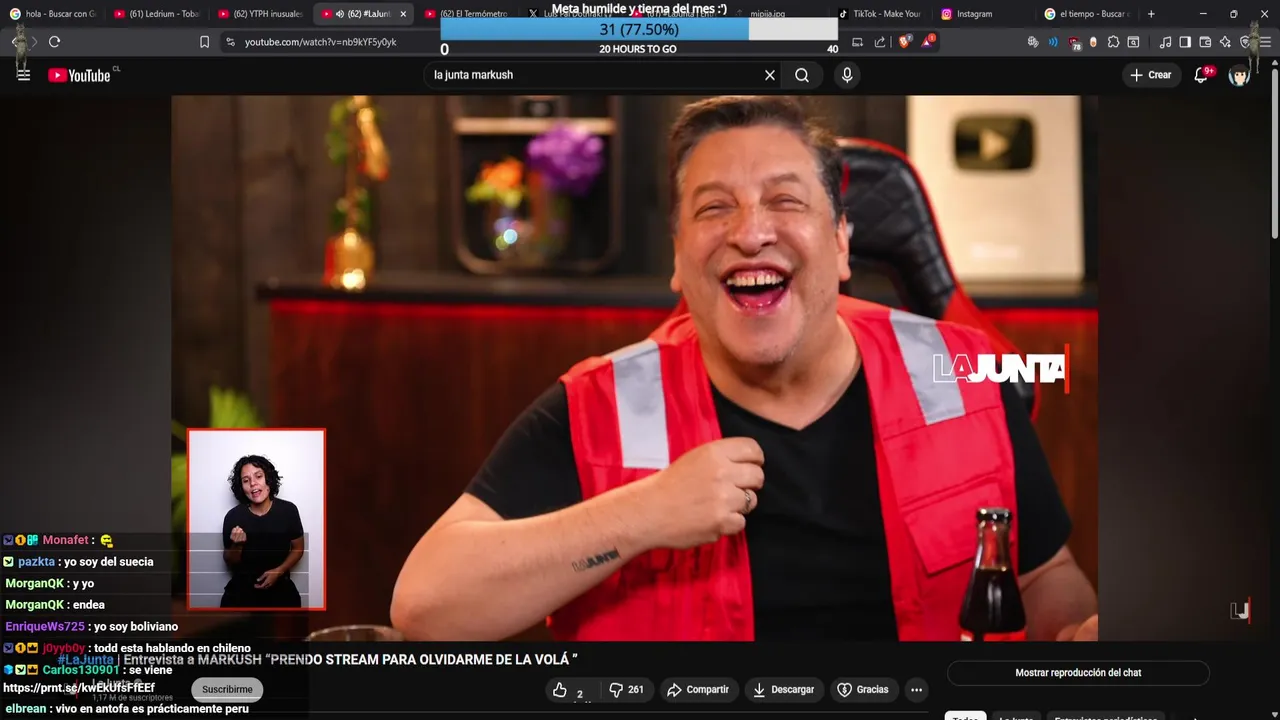
Task: Click the #LaJunta hashtag in title
Action: point(86,660)
